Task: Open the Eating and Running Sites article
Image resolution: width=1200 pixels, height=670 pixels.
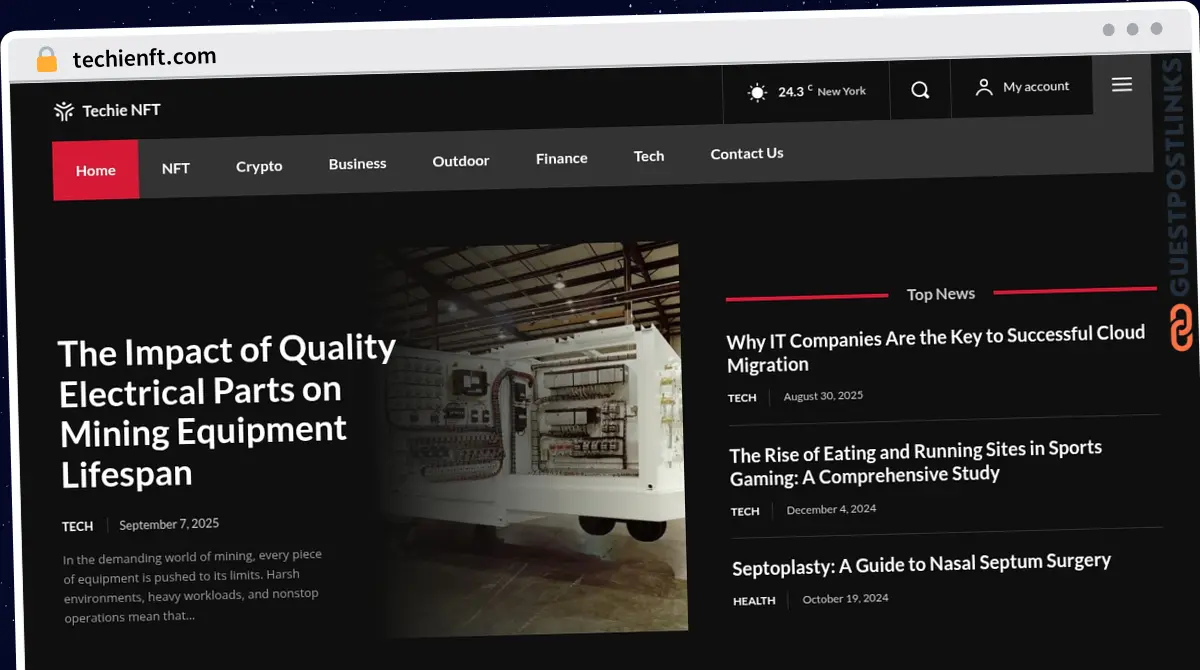Action: pyautogui.click(x=916, y=462)
